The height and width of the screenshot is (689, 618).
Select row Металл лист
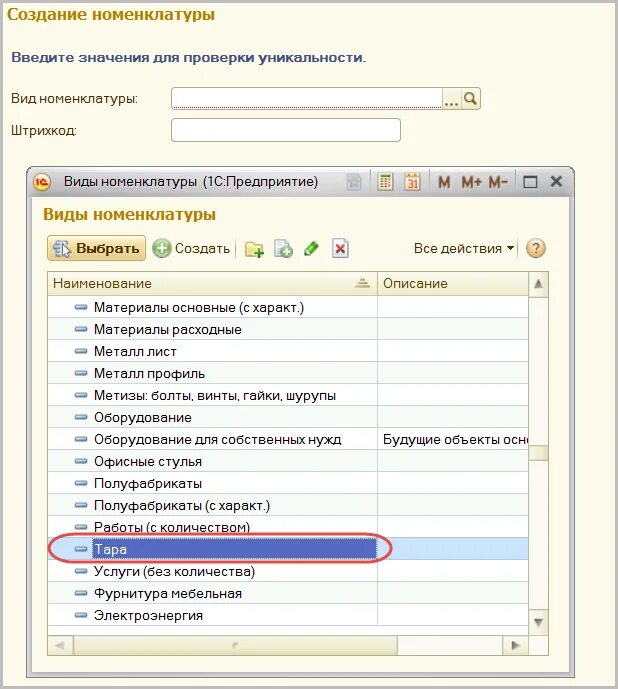(287, 352)
